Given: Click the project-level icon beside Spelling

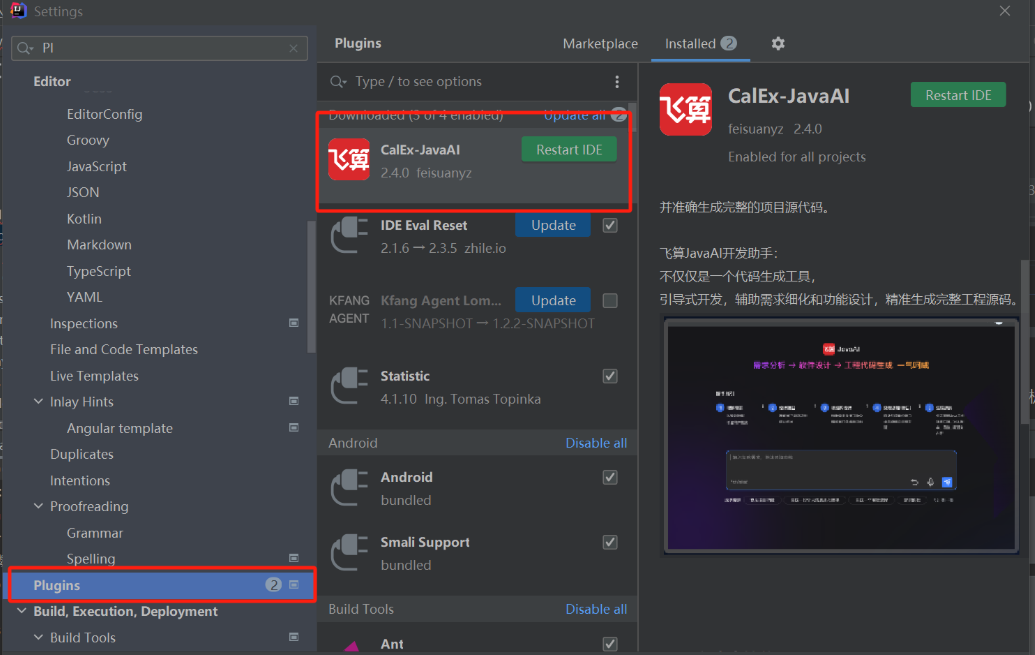Looking at the screenshot, I should click(294, 559).
